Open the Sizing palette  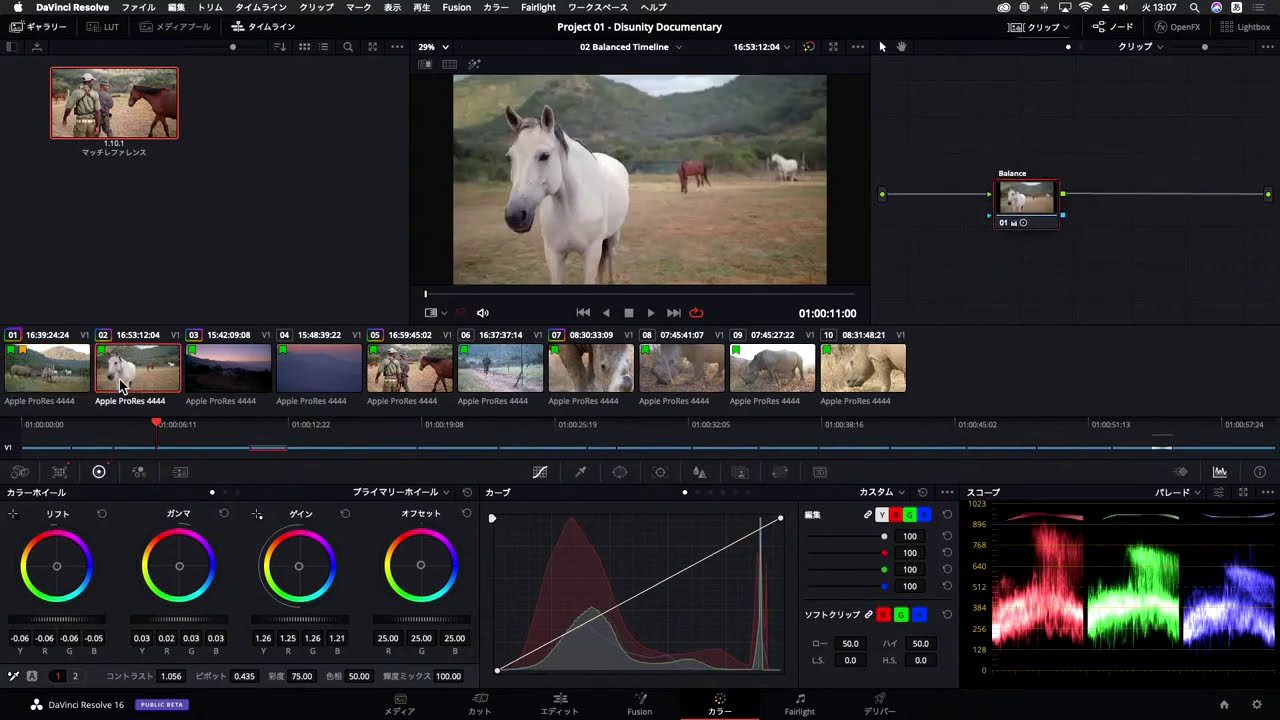click(780, 472)
